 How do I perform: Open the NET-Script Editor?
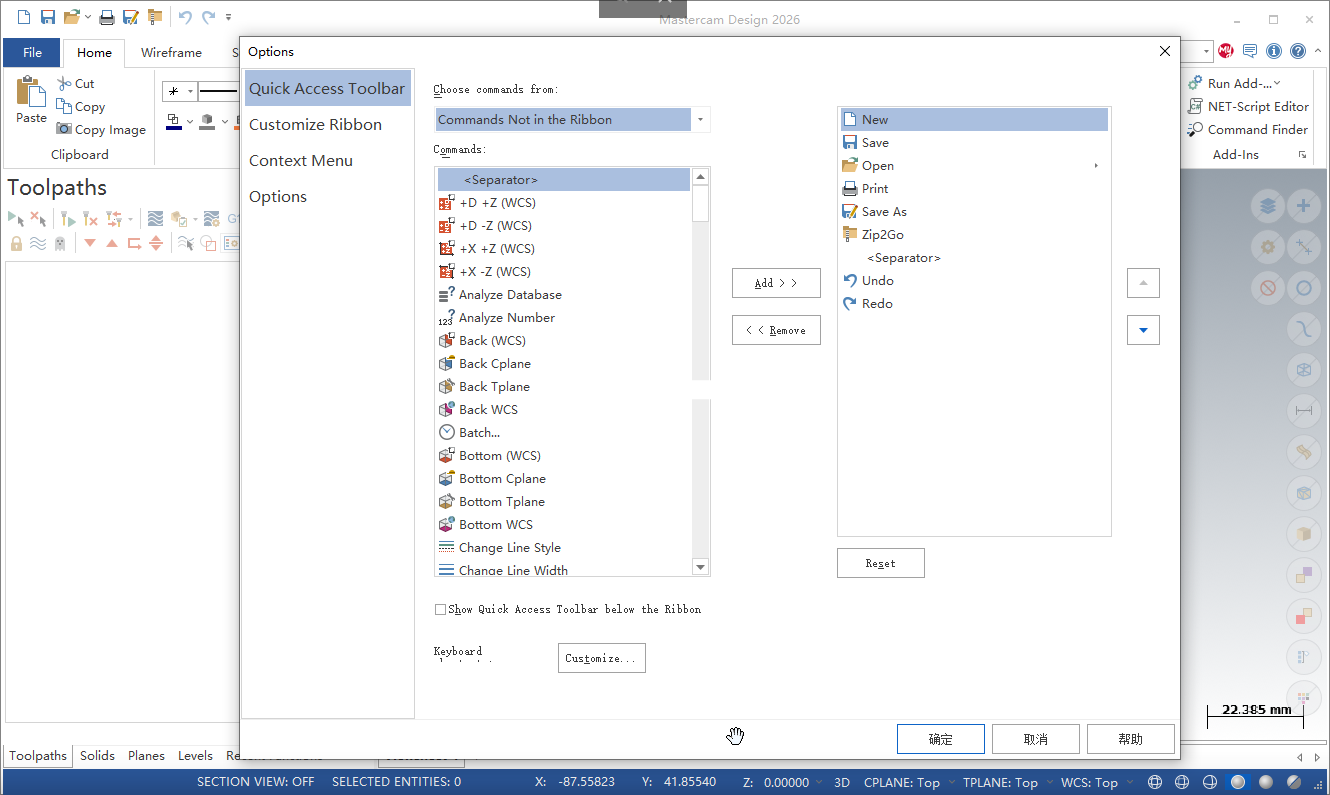(x=1248, y=107)
